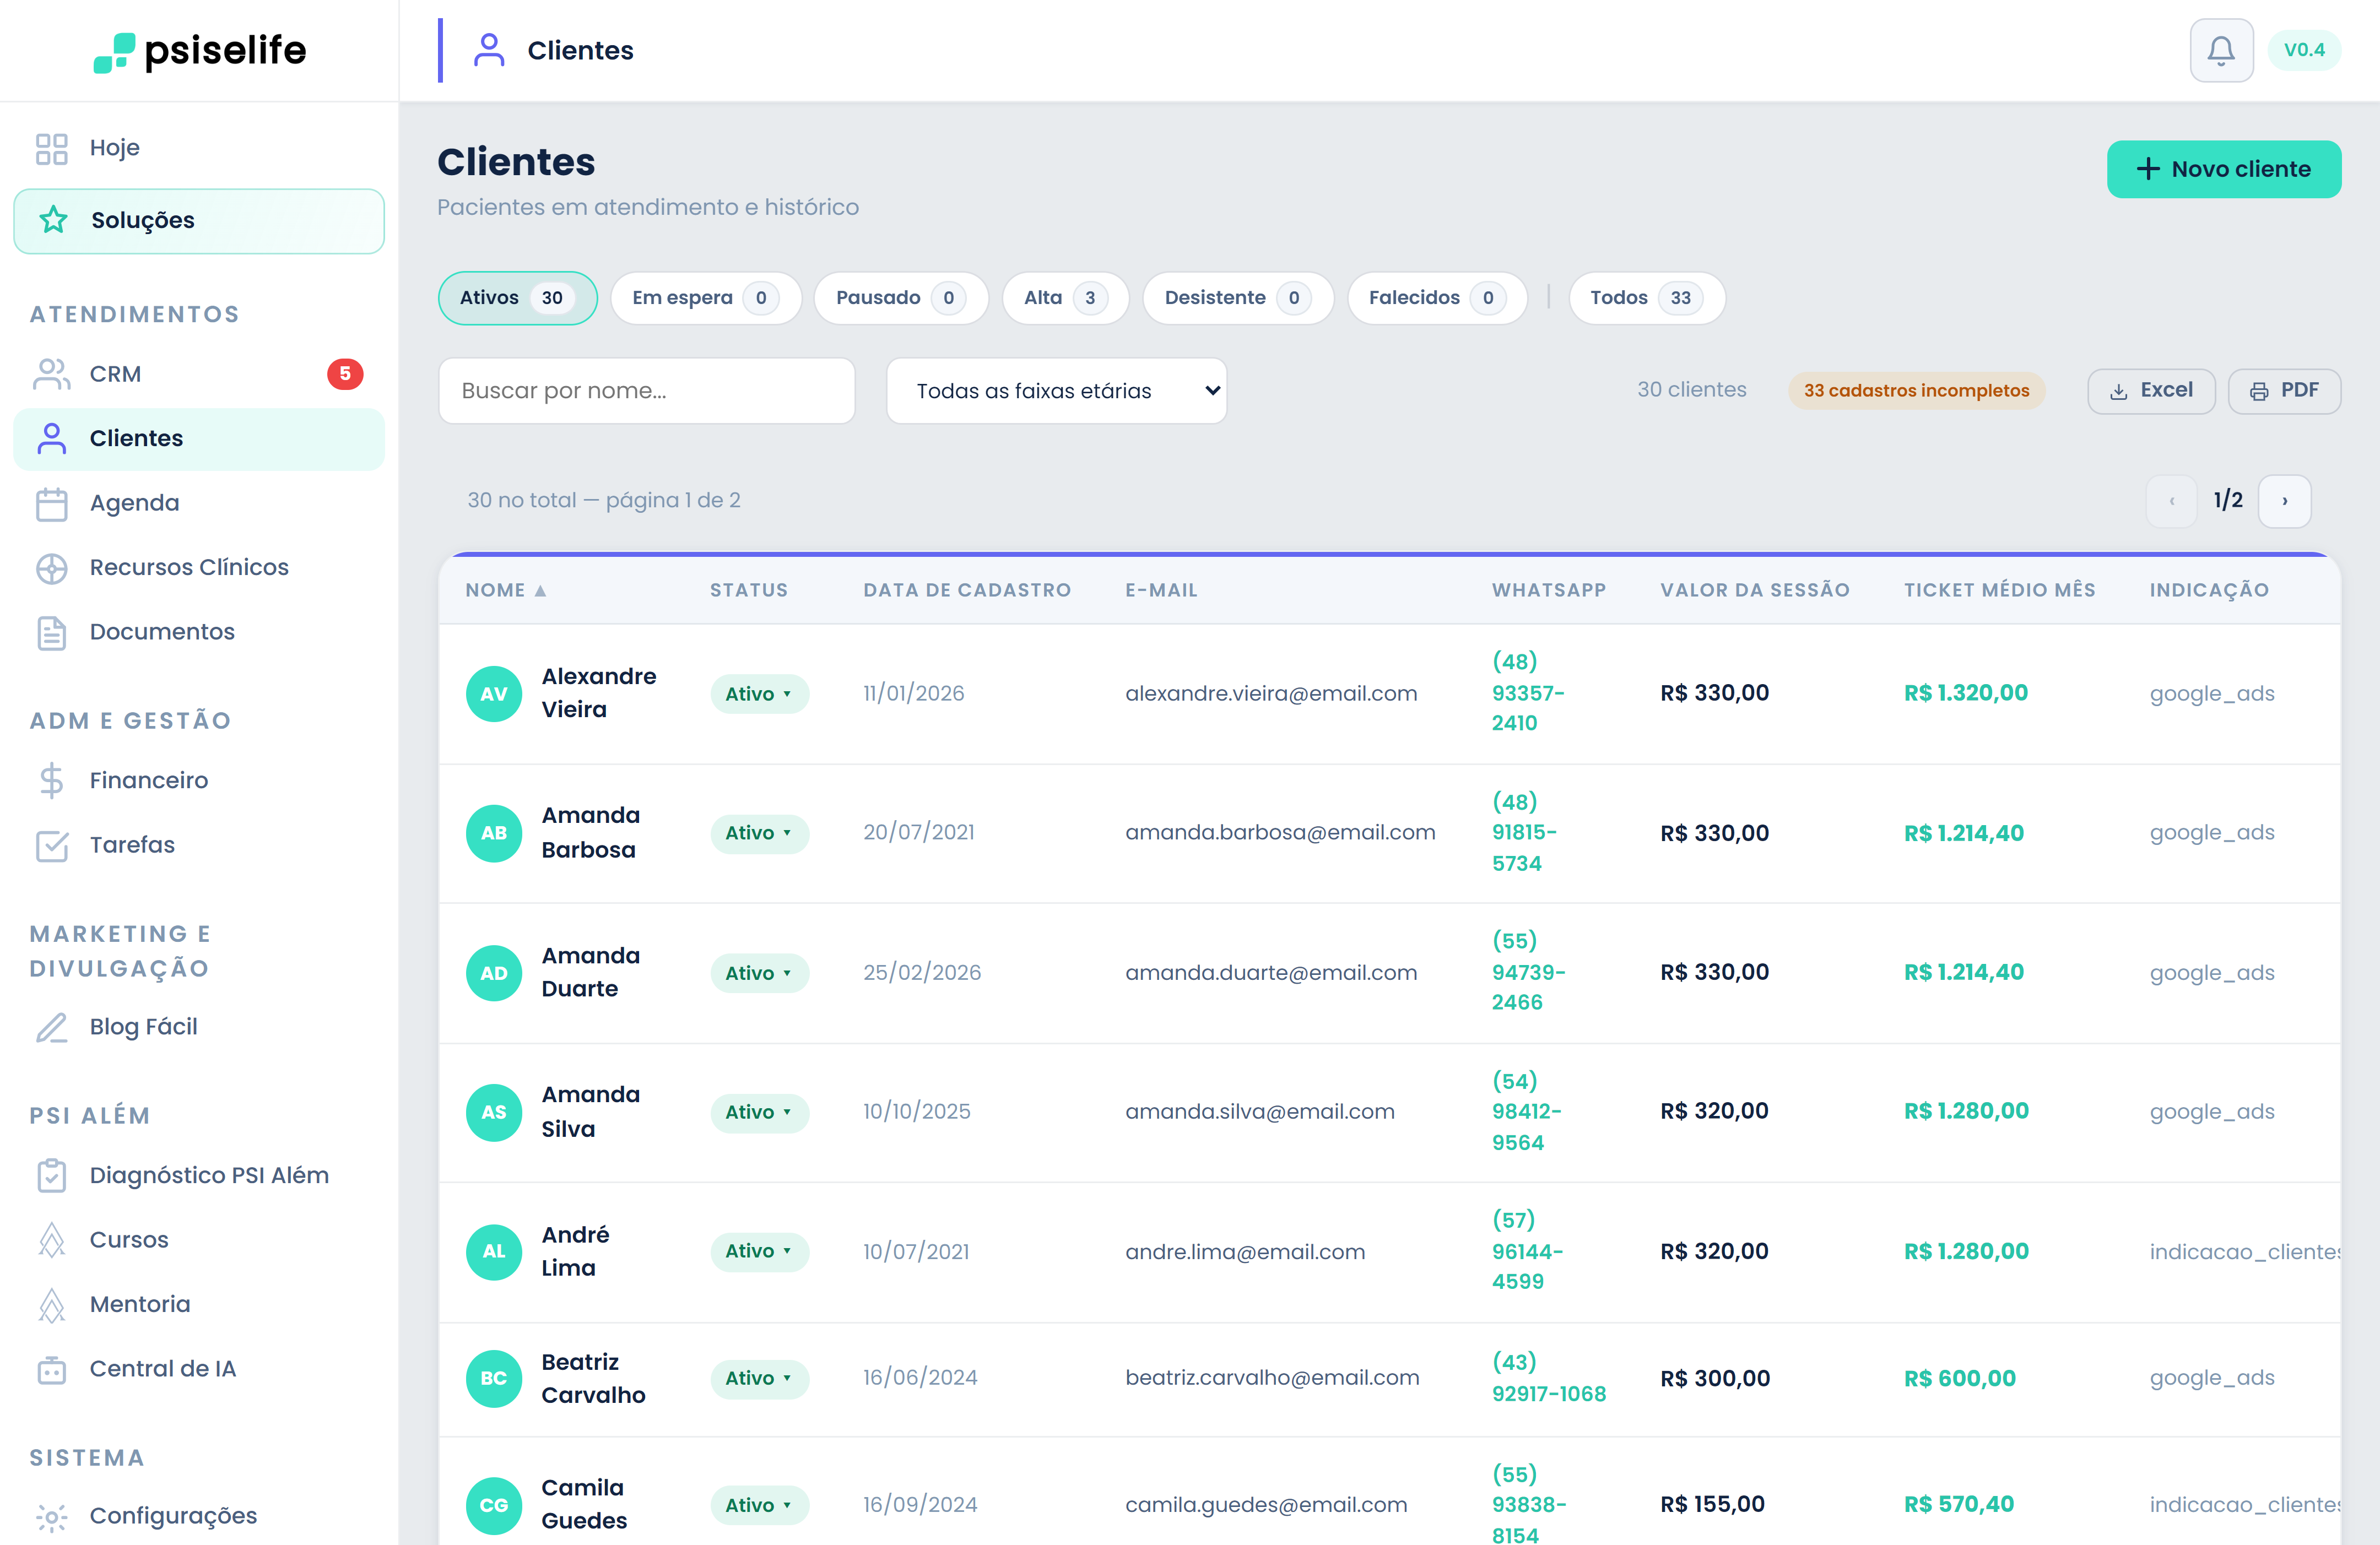The image size is (2380, 1545).
Task: Open Amanda Duarte's Ativo status dropdown
Action: 759,973
